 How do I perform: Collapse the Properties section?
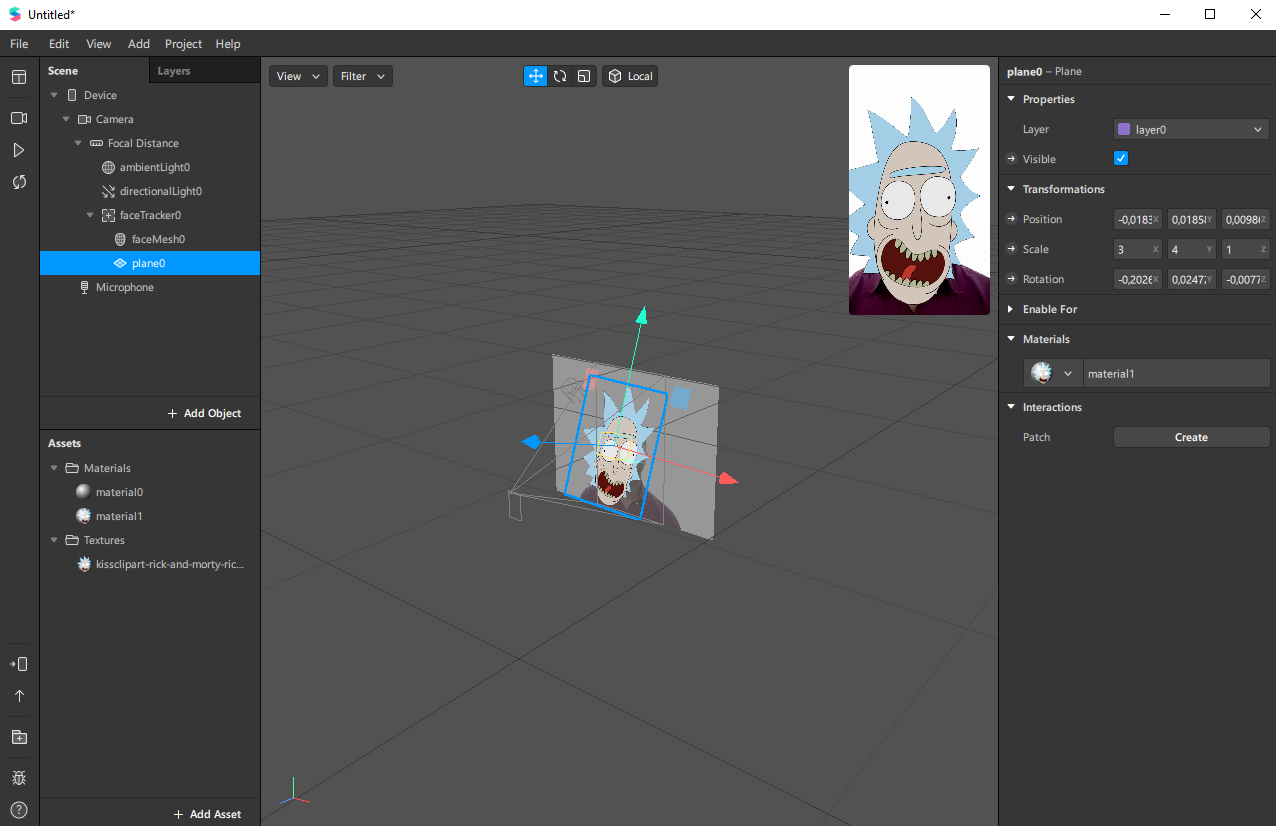click(1011, 99)
